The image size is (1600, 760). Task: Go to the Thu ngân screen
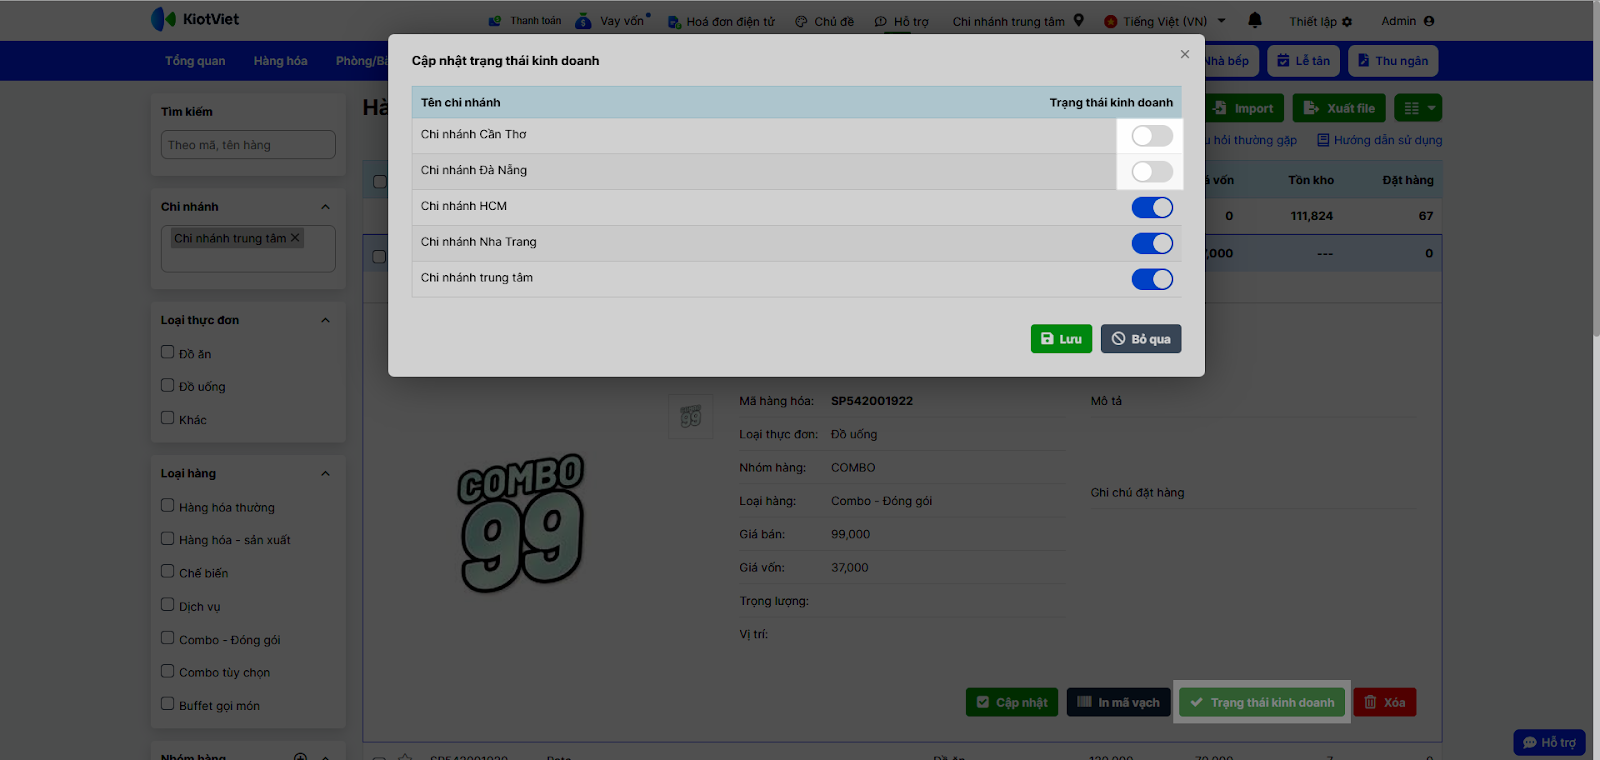1392,61
